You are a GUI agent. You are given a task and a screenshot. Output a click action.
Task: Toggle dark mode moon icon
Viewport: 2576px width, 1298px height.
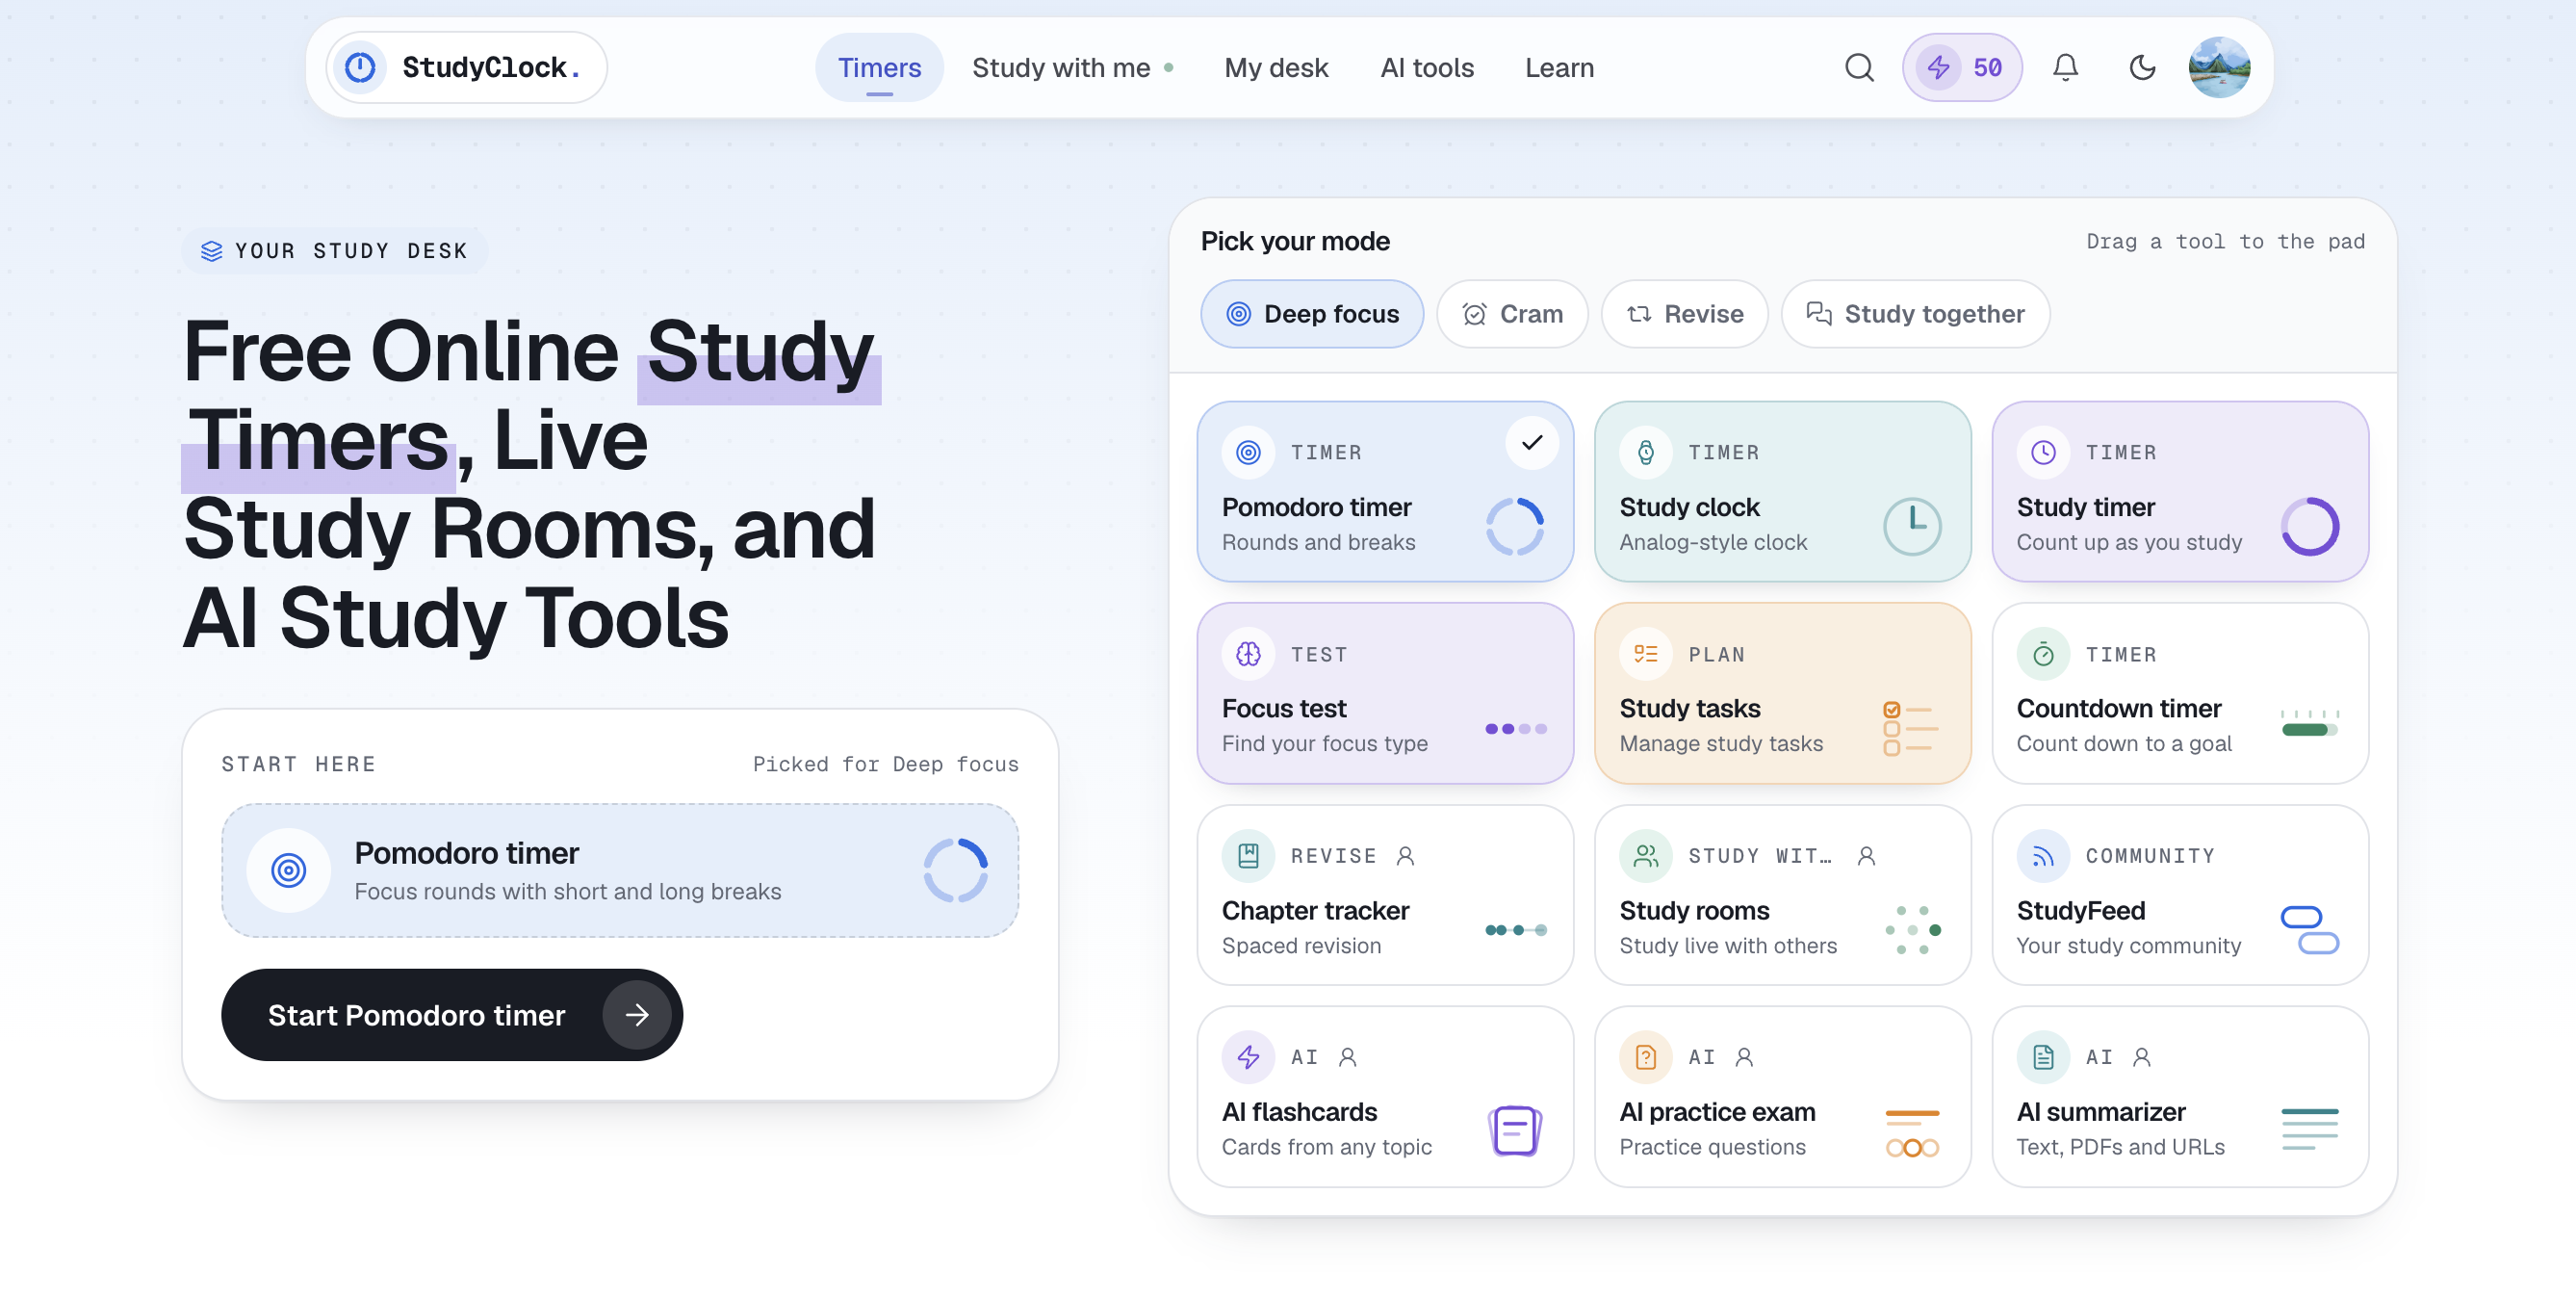[2142, 68]
